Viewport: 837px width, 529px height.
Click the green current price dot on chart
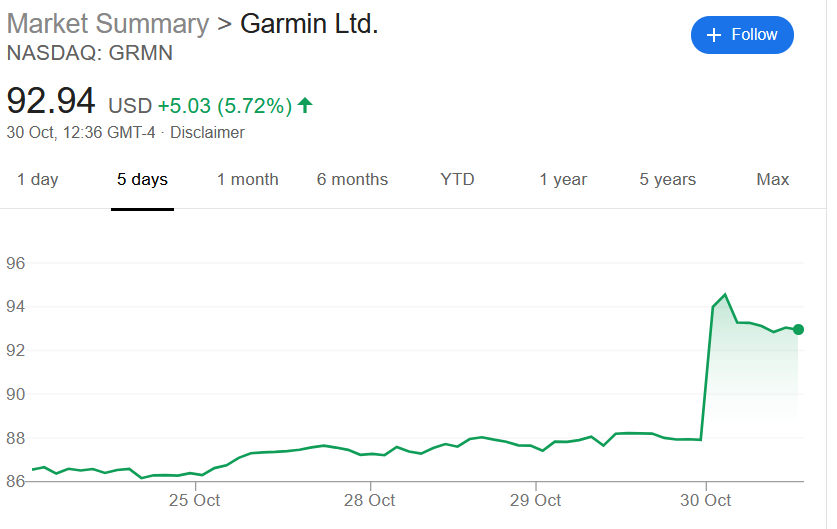[798, 329]
